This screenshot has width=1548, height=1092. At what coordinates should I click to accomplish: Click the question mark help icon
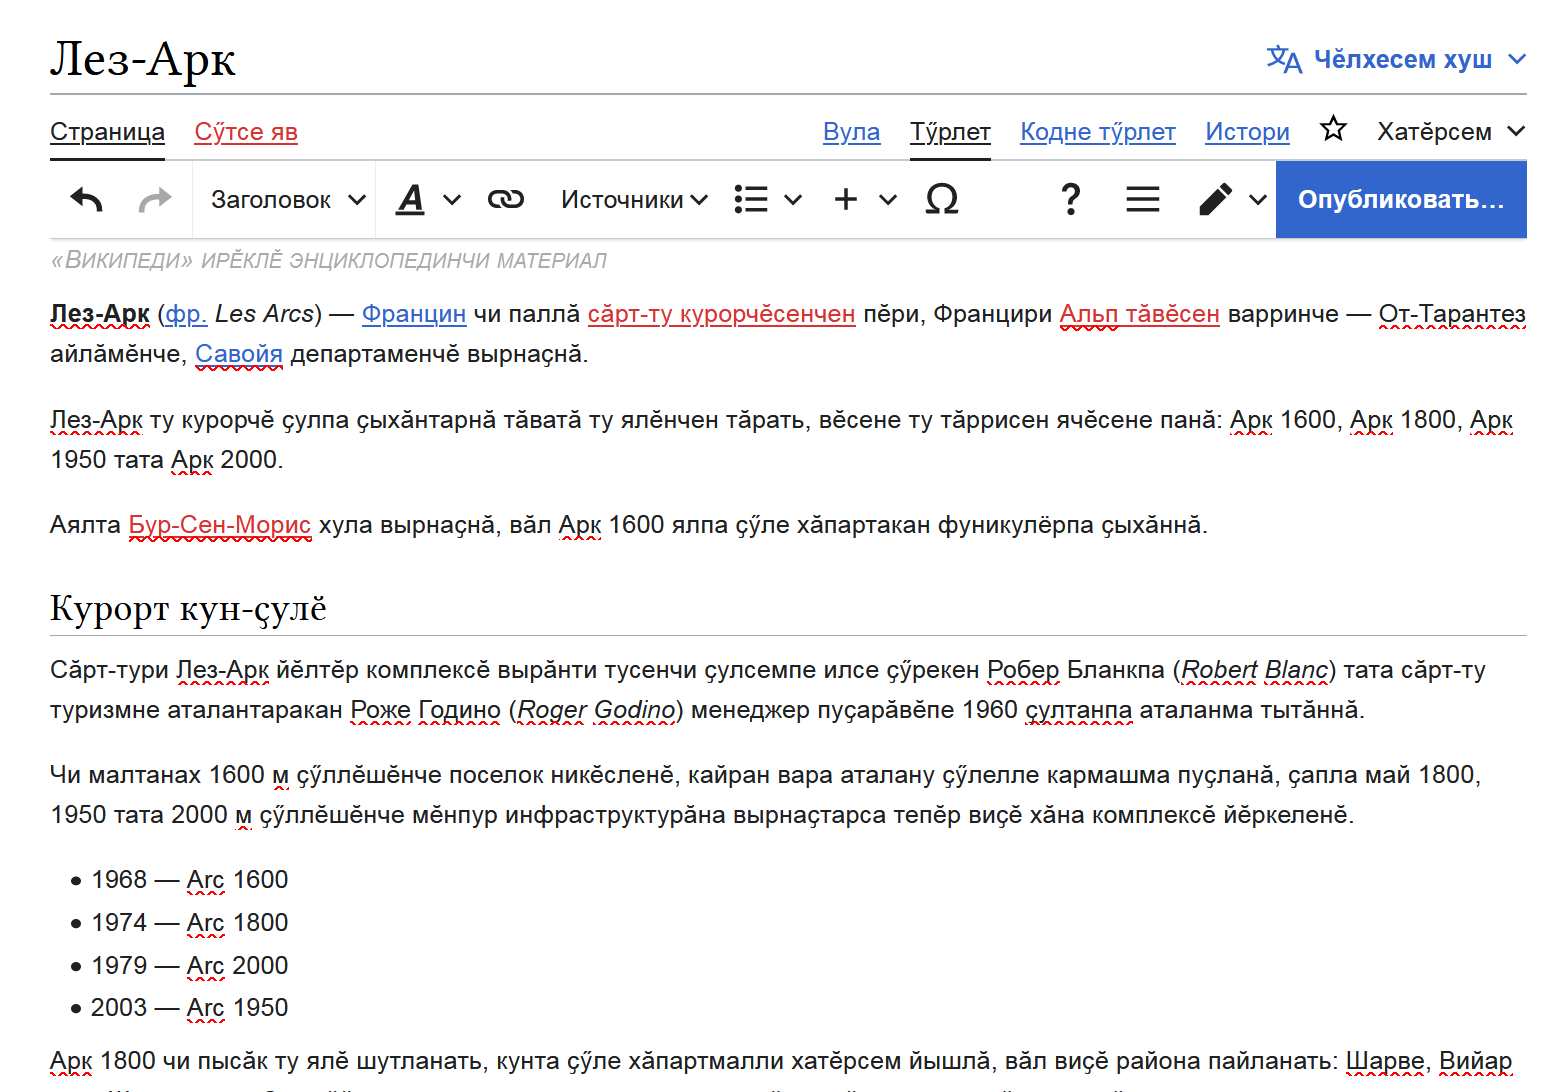(1070, 200)
